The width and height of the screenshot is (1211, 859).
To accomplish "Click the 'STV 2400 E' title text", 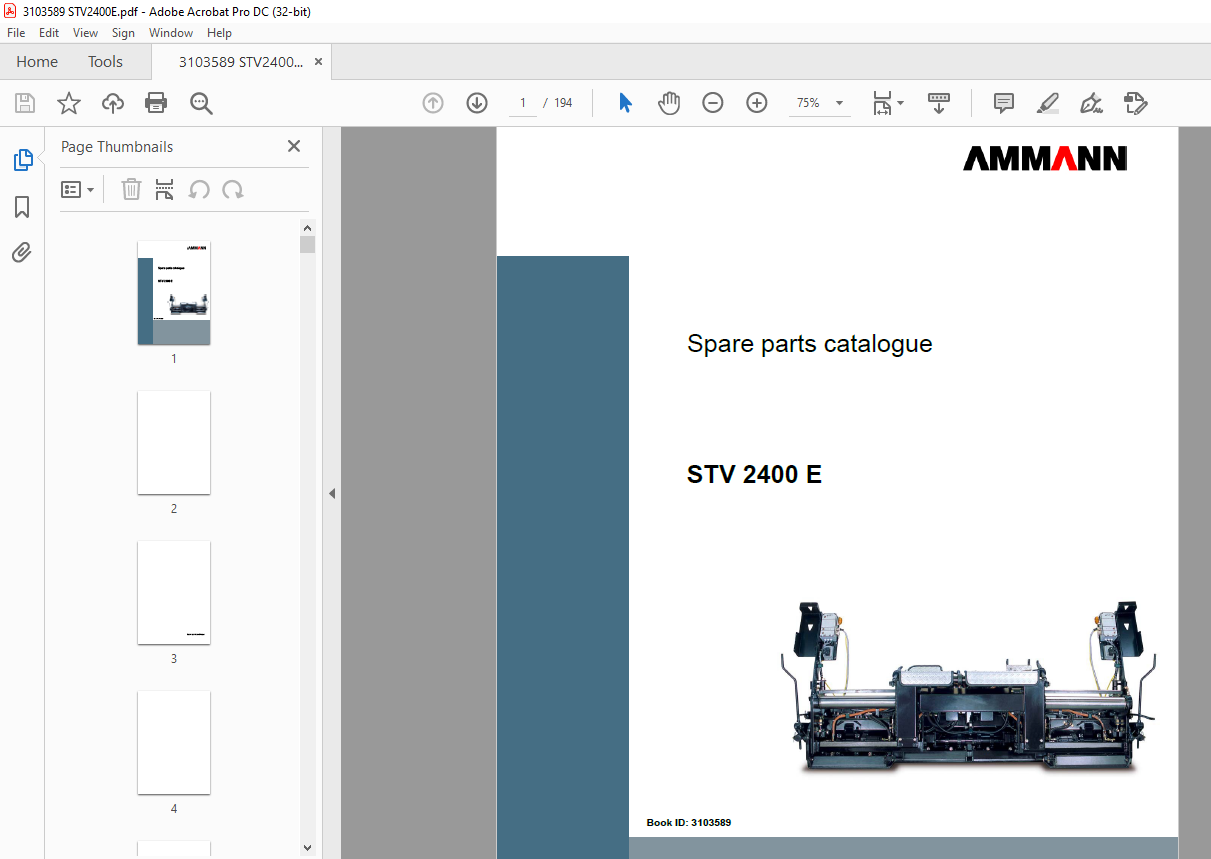I will [754, 474].
